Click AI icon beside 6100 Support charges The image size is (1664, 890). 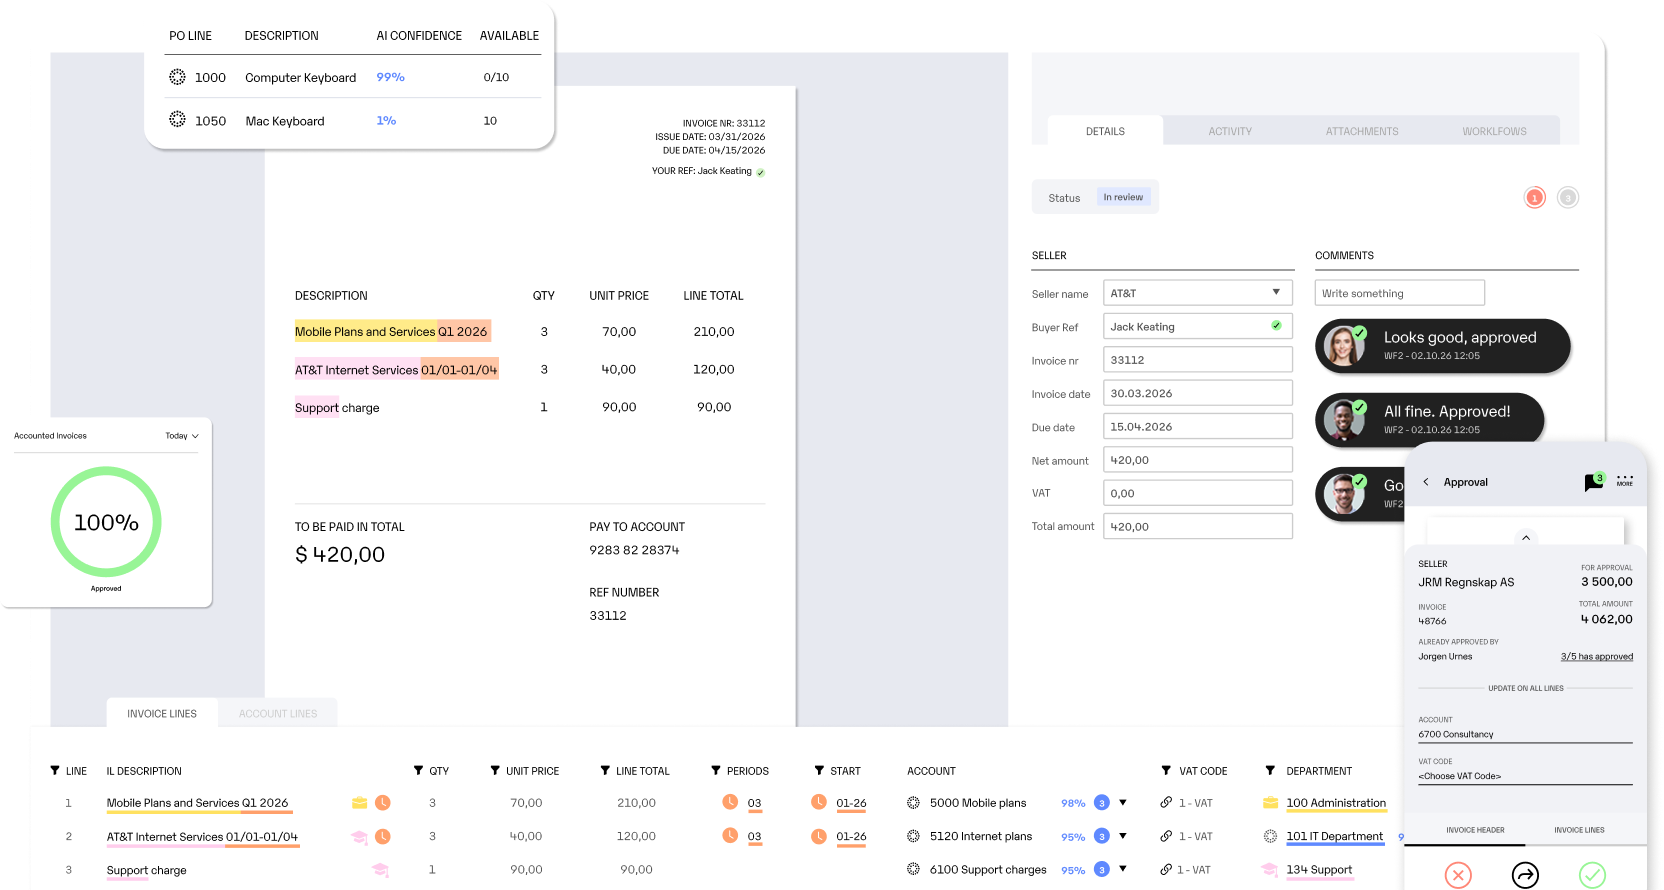point(913,869)
